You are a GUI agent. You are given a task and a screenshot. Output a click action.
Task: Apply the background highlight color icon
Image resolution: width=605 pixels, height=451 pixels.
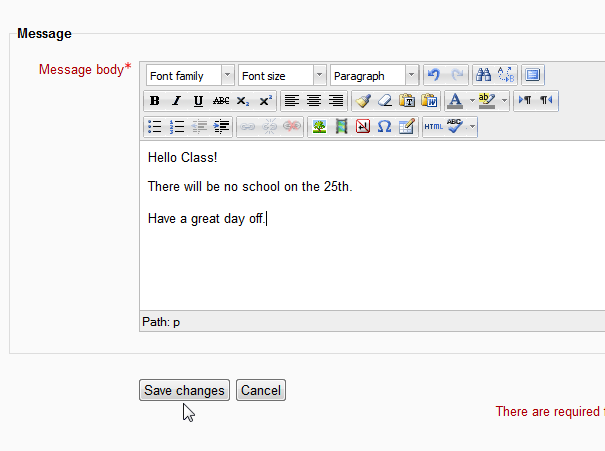(x=487, y=101)
